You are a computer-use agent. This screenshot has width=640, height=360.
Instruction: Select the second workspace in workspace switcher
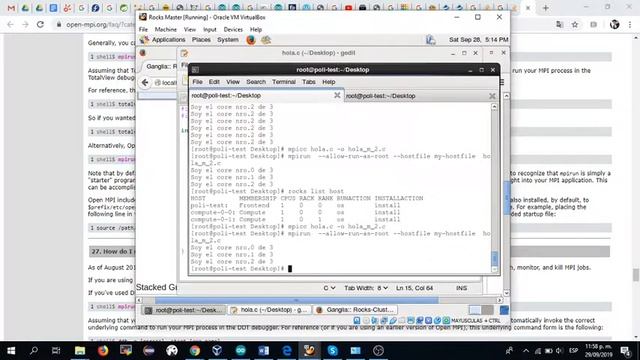[487, 310]
